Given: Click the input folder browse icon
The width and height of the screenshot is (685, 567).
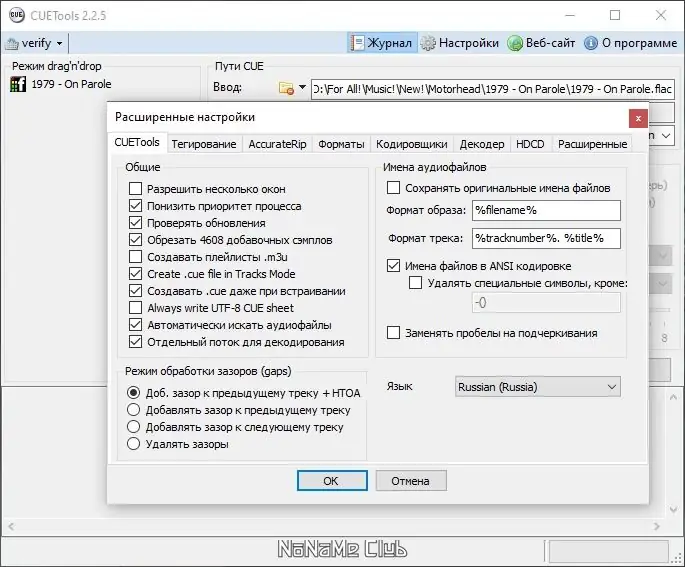Looking at the screenshot, I should click(286, 88).
